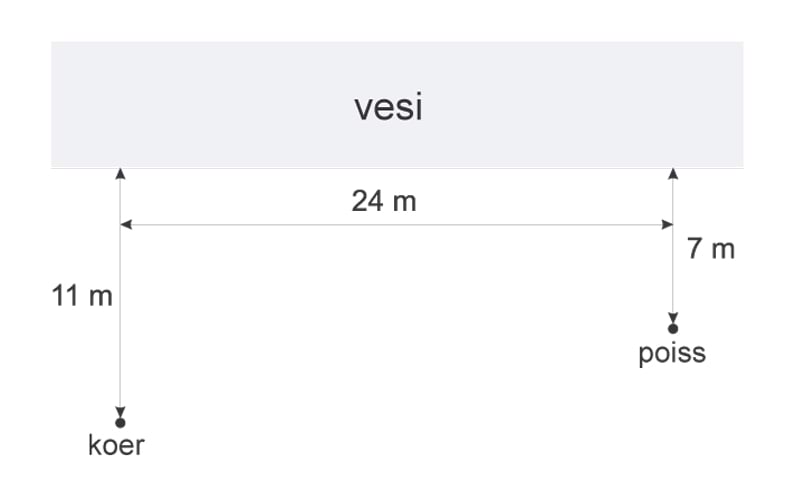785x481 pixels.
Task: Click where the 24 m and 11 m lines cross
Action: coord(120,225)
